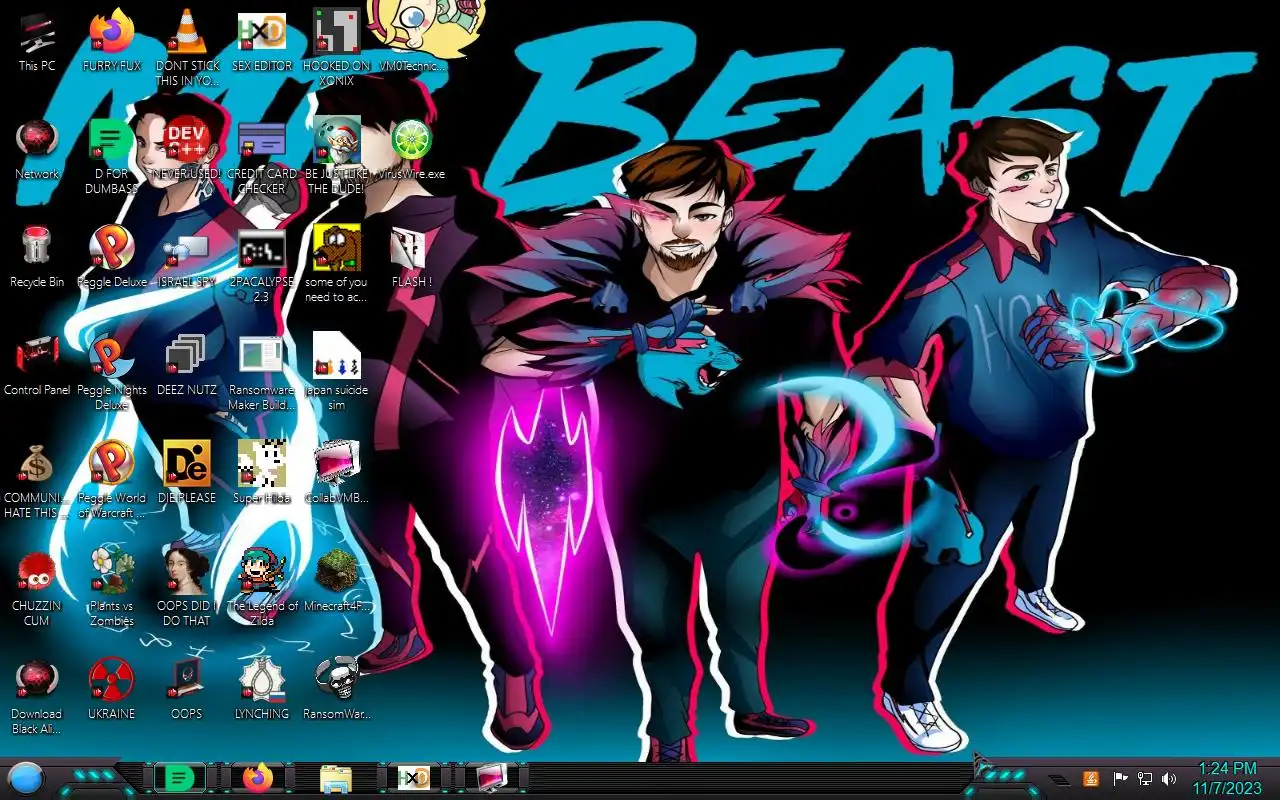Screen dimensions: 1280x800
Task: Open the D FOR DUMBASS green document icon
Action: 112,155
